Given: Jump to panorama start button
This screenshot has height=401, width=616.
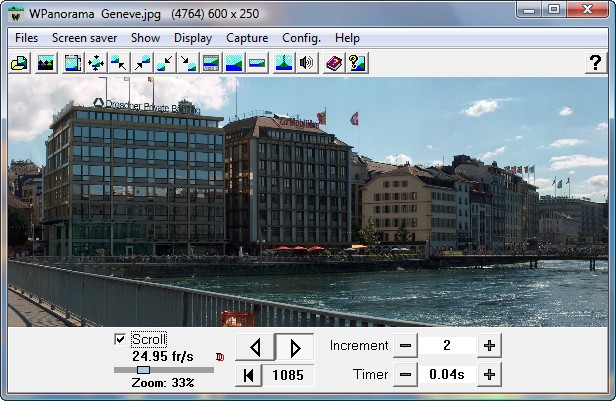Looking at the screenshot, I should pos(248,375).
